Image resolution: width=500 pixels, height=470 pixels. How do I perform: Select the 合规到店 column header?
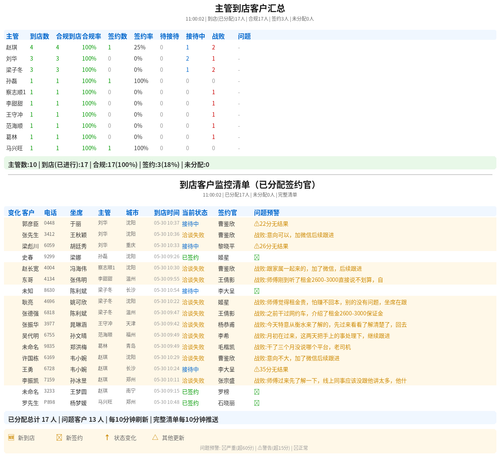69,36
